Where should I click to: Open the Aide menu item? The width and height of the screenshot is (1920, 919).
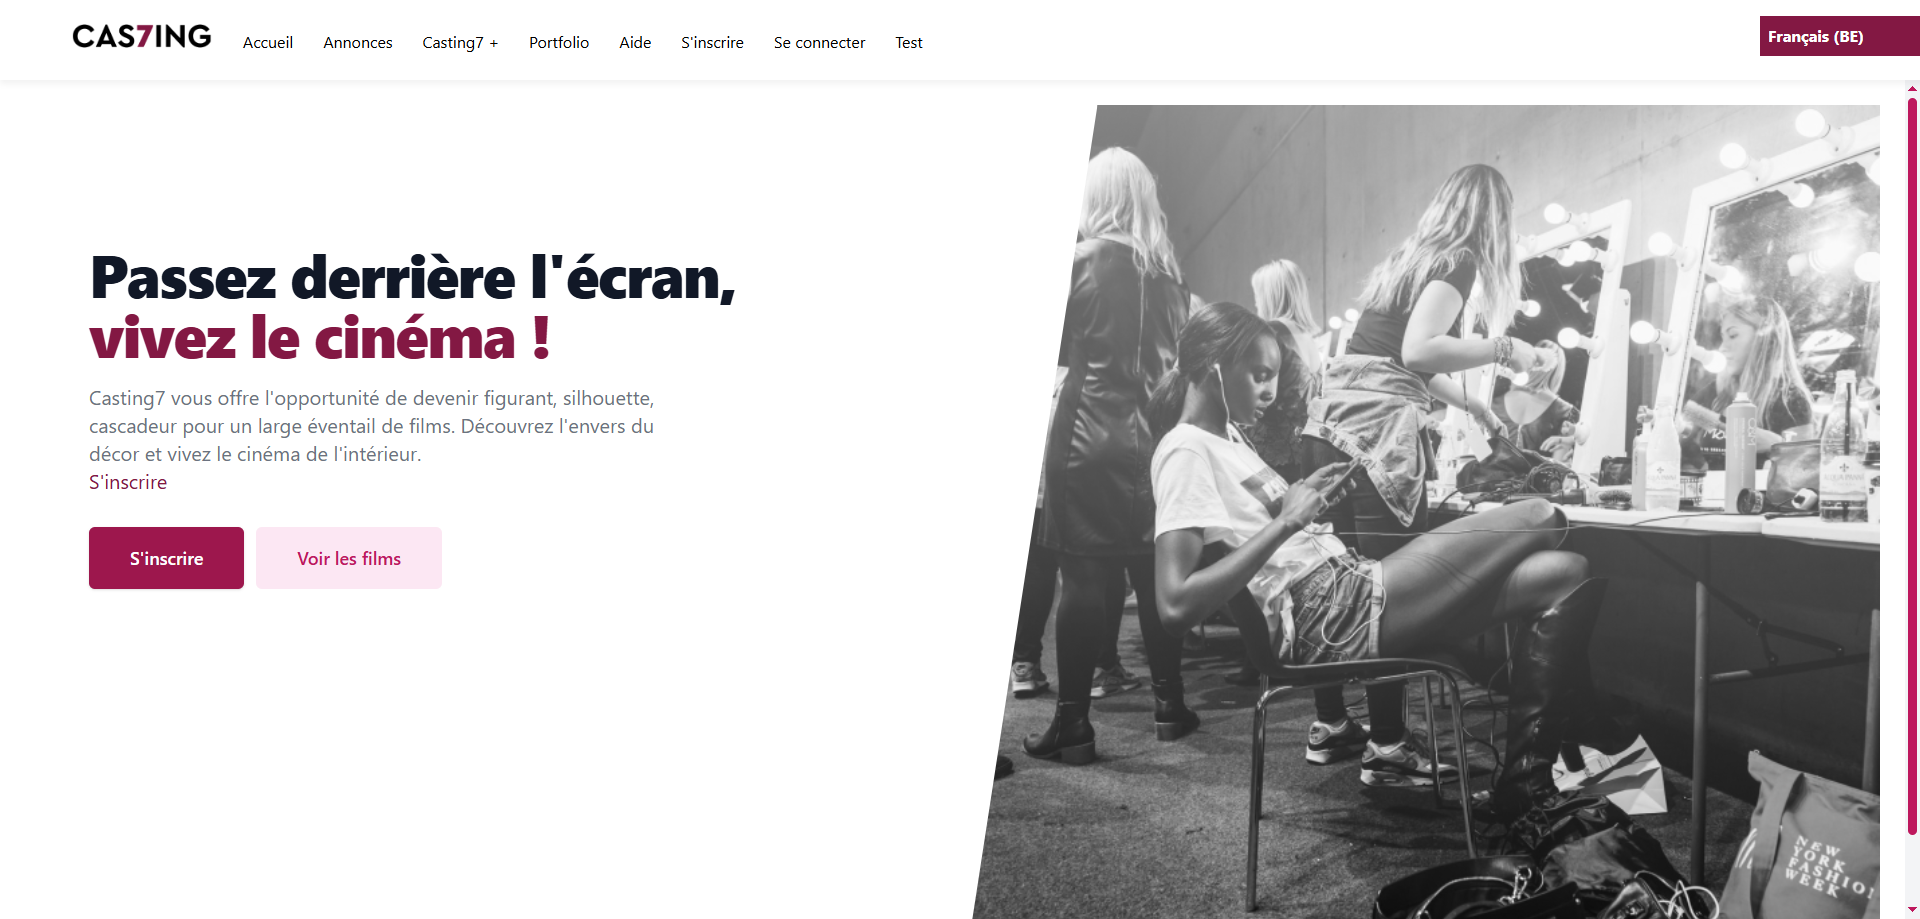click(x=635, y=42)
